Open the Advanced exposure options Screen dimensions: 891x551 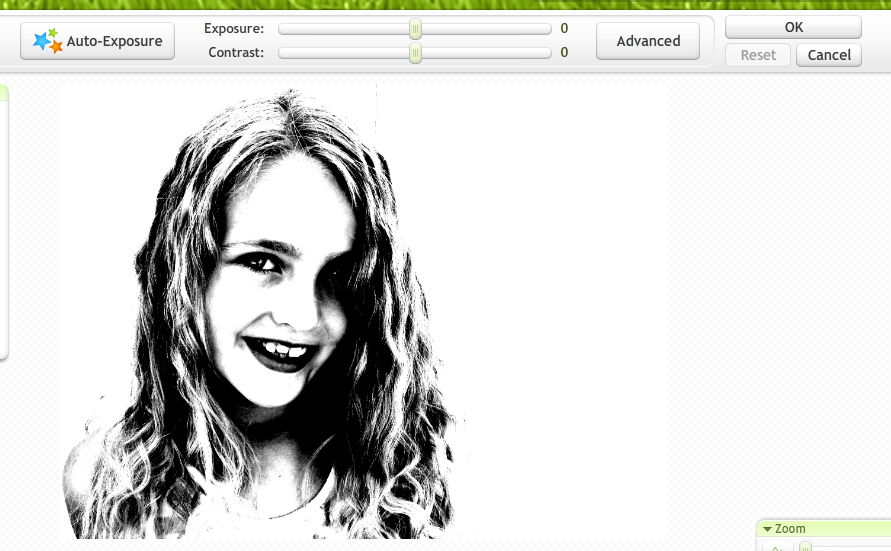tap(648, 41)
